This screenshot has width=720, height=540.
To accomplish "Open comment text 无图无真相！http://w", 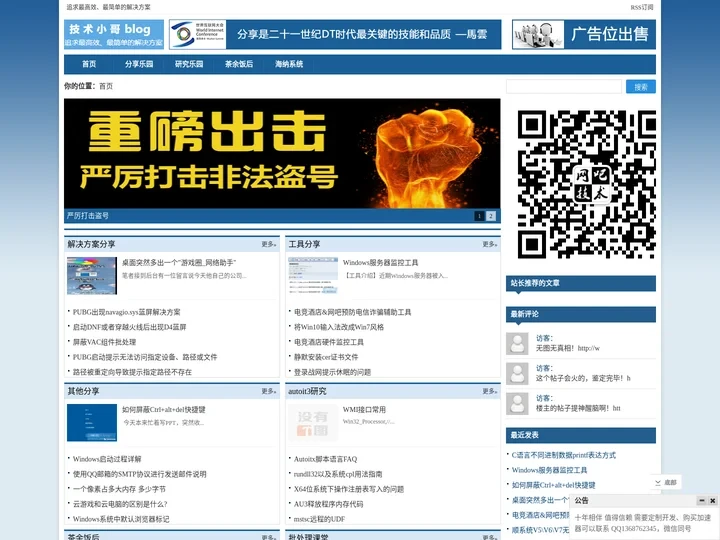I will coord(568,349).
